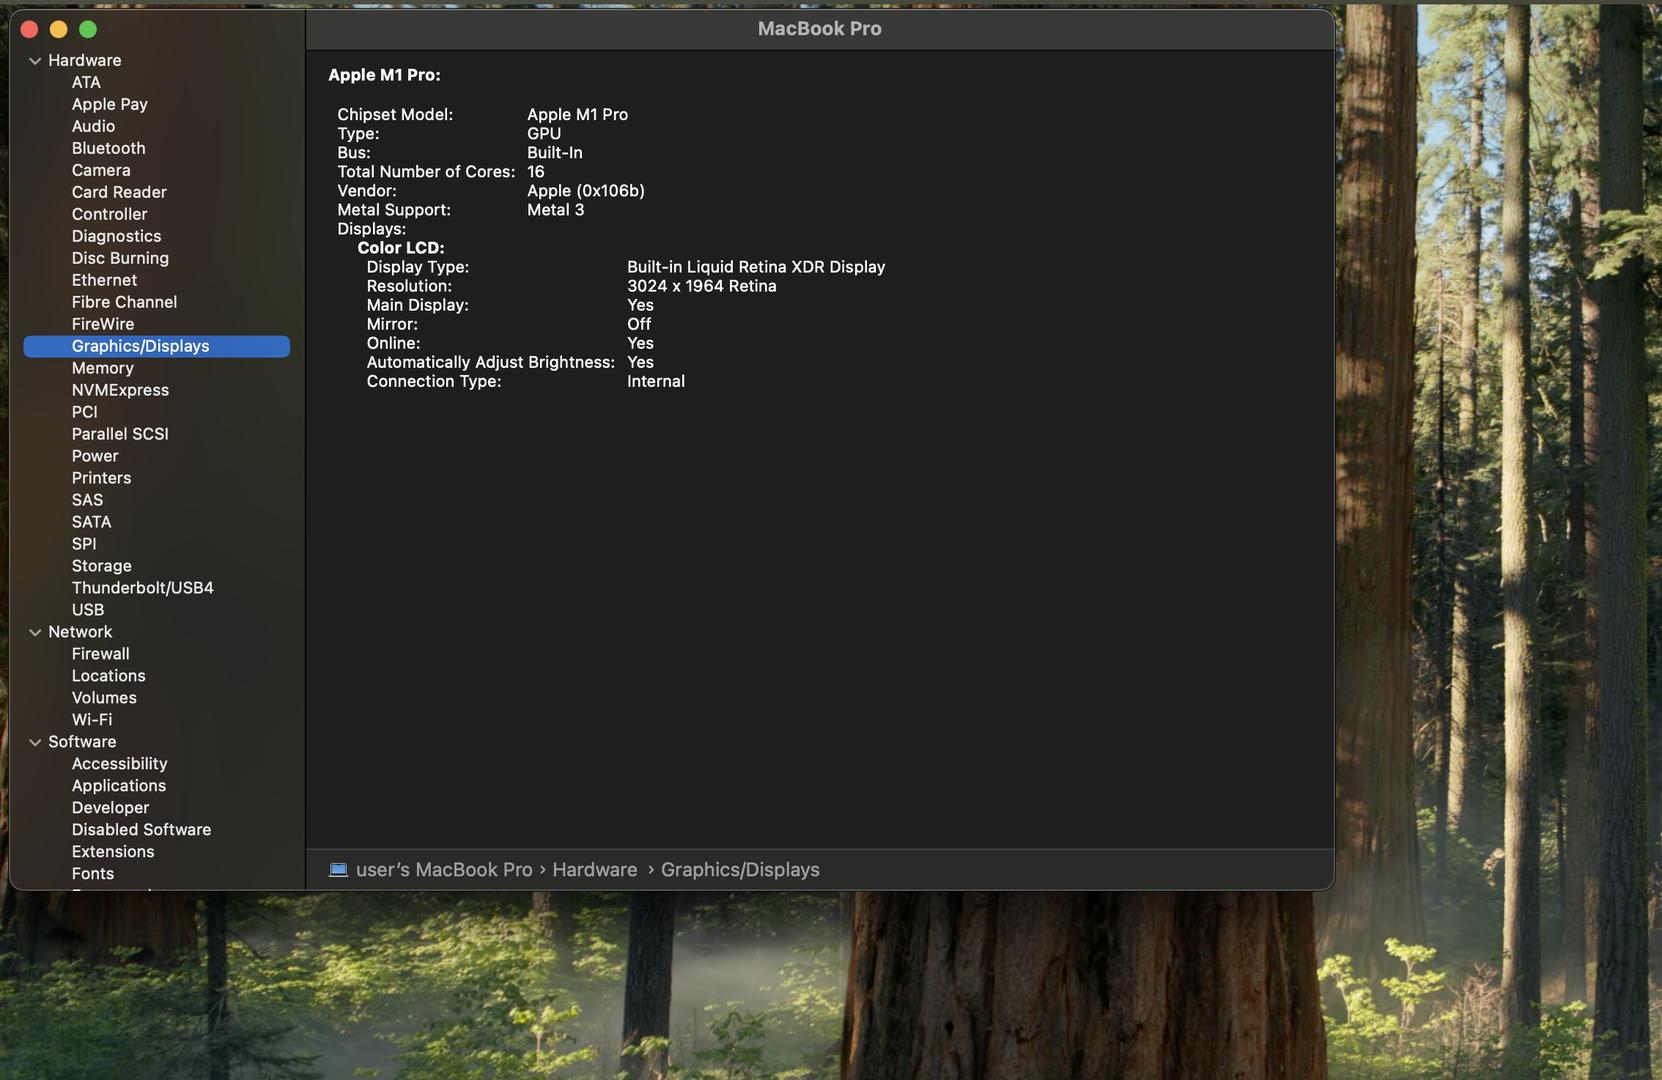The width and height of the screenshot is (1662, 1080).
Task: Click the MacBook Pro window title
Action: point(819,29)
